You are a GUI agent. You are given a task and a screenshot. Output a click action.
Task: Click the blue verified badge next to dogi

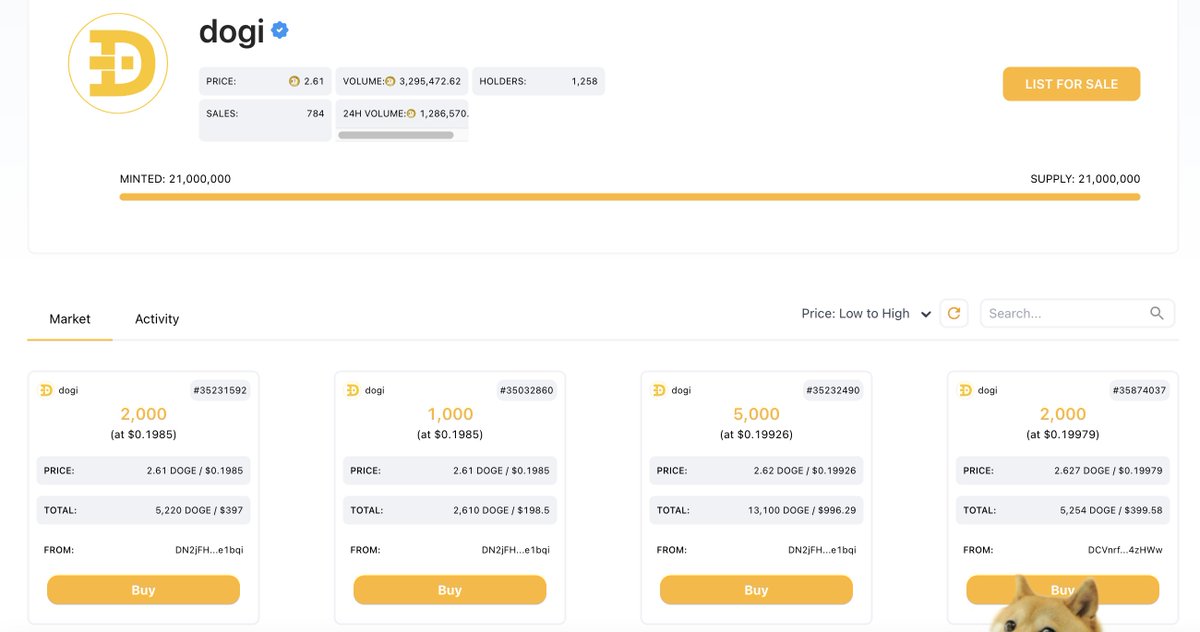[x=280, y=31]
